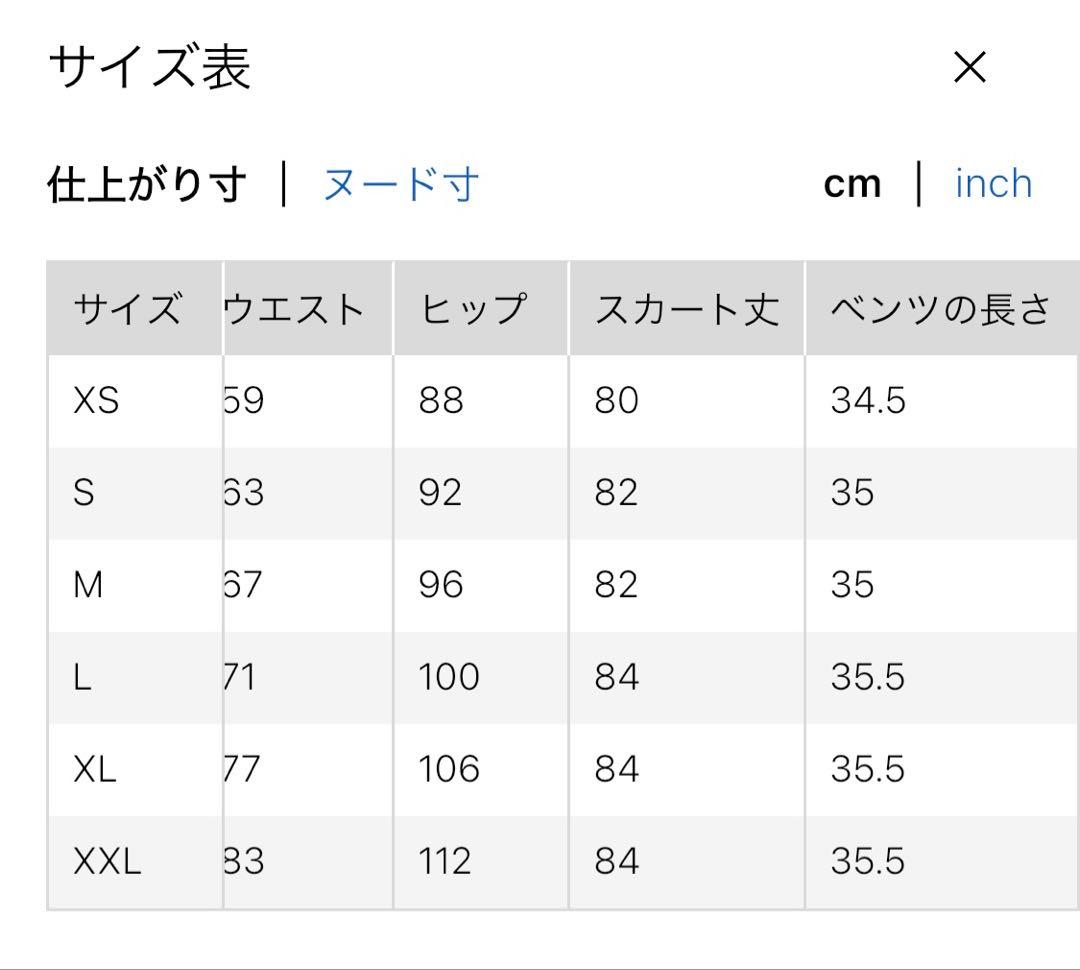Screen dimensions: 1080x970
Task: Select the L size row label
Action: click(x=82, y=677)
